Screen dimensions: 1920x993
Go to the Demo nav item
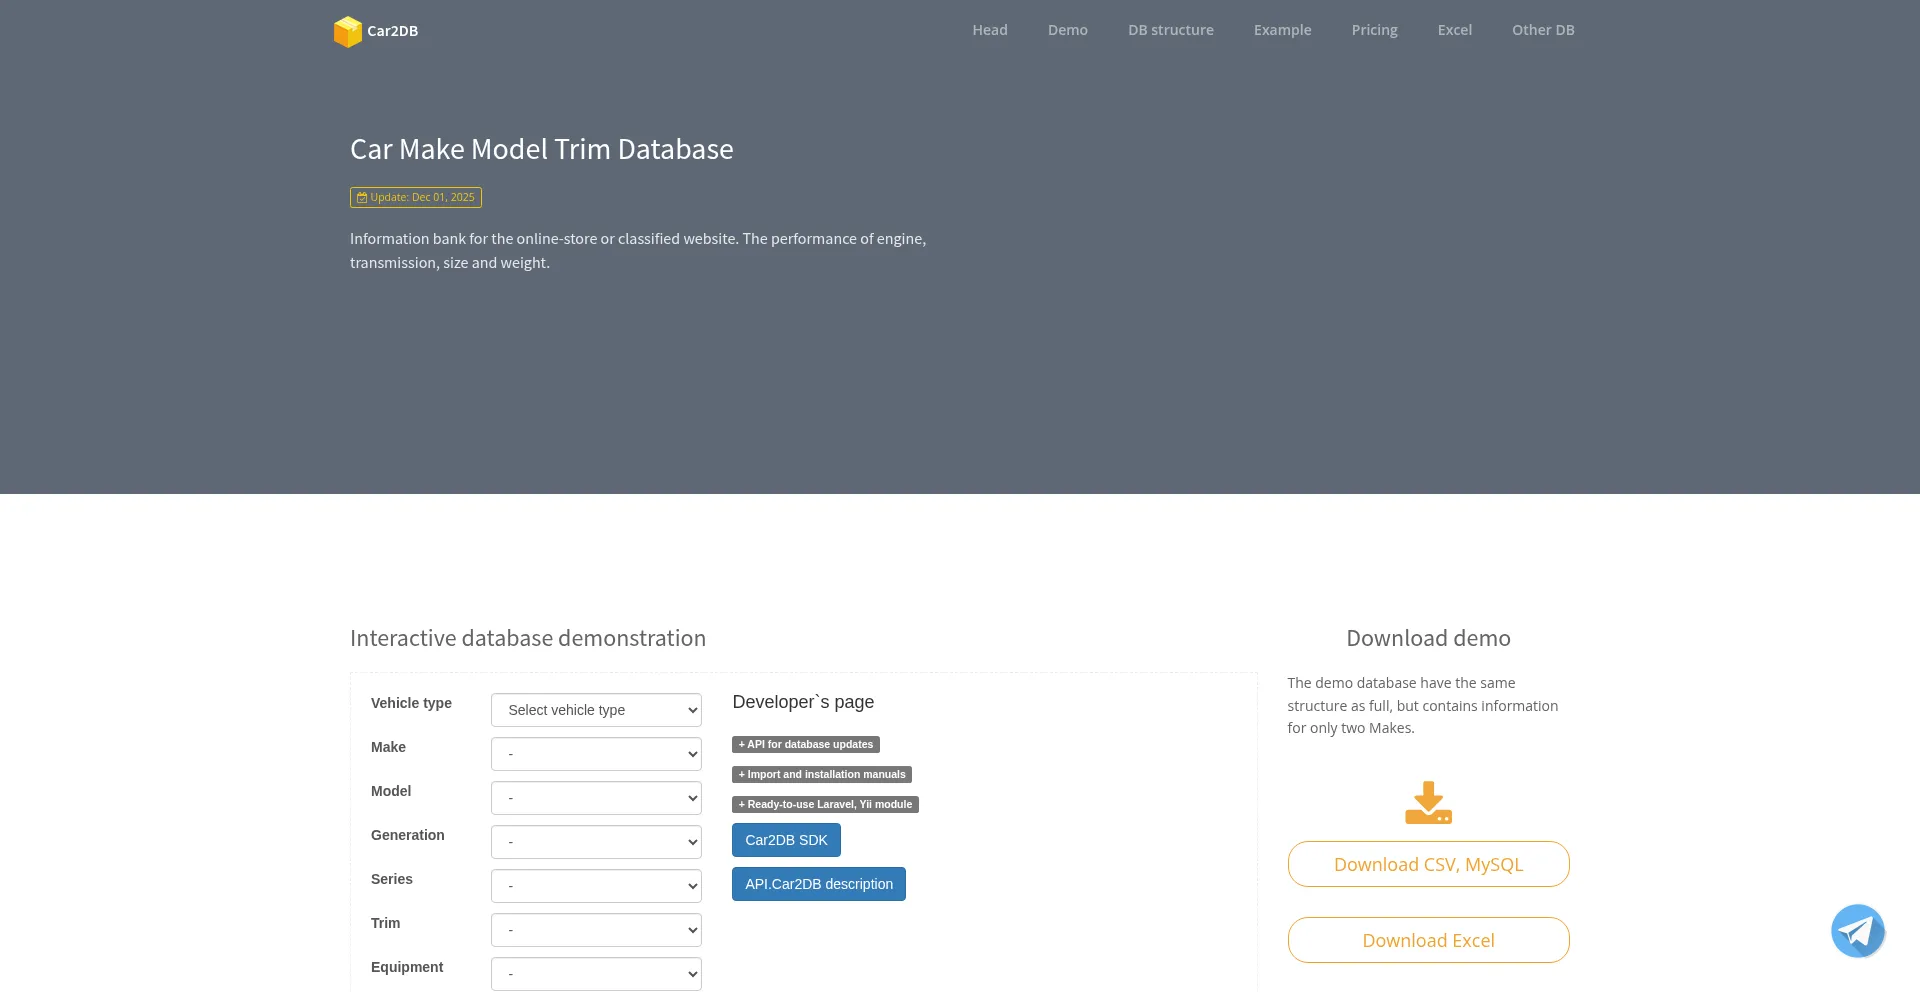coord(1067,30)
